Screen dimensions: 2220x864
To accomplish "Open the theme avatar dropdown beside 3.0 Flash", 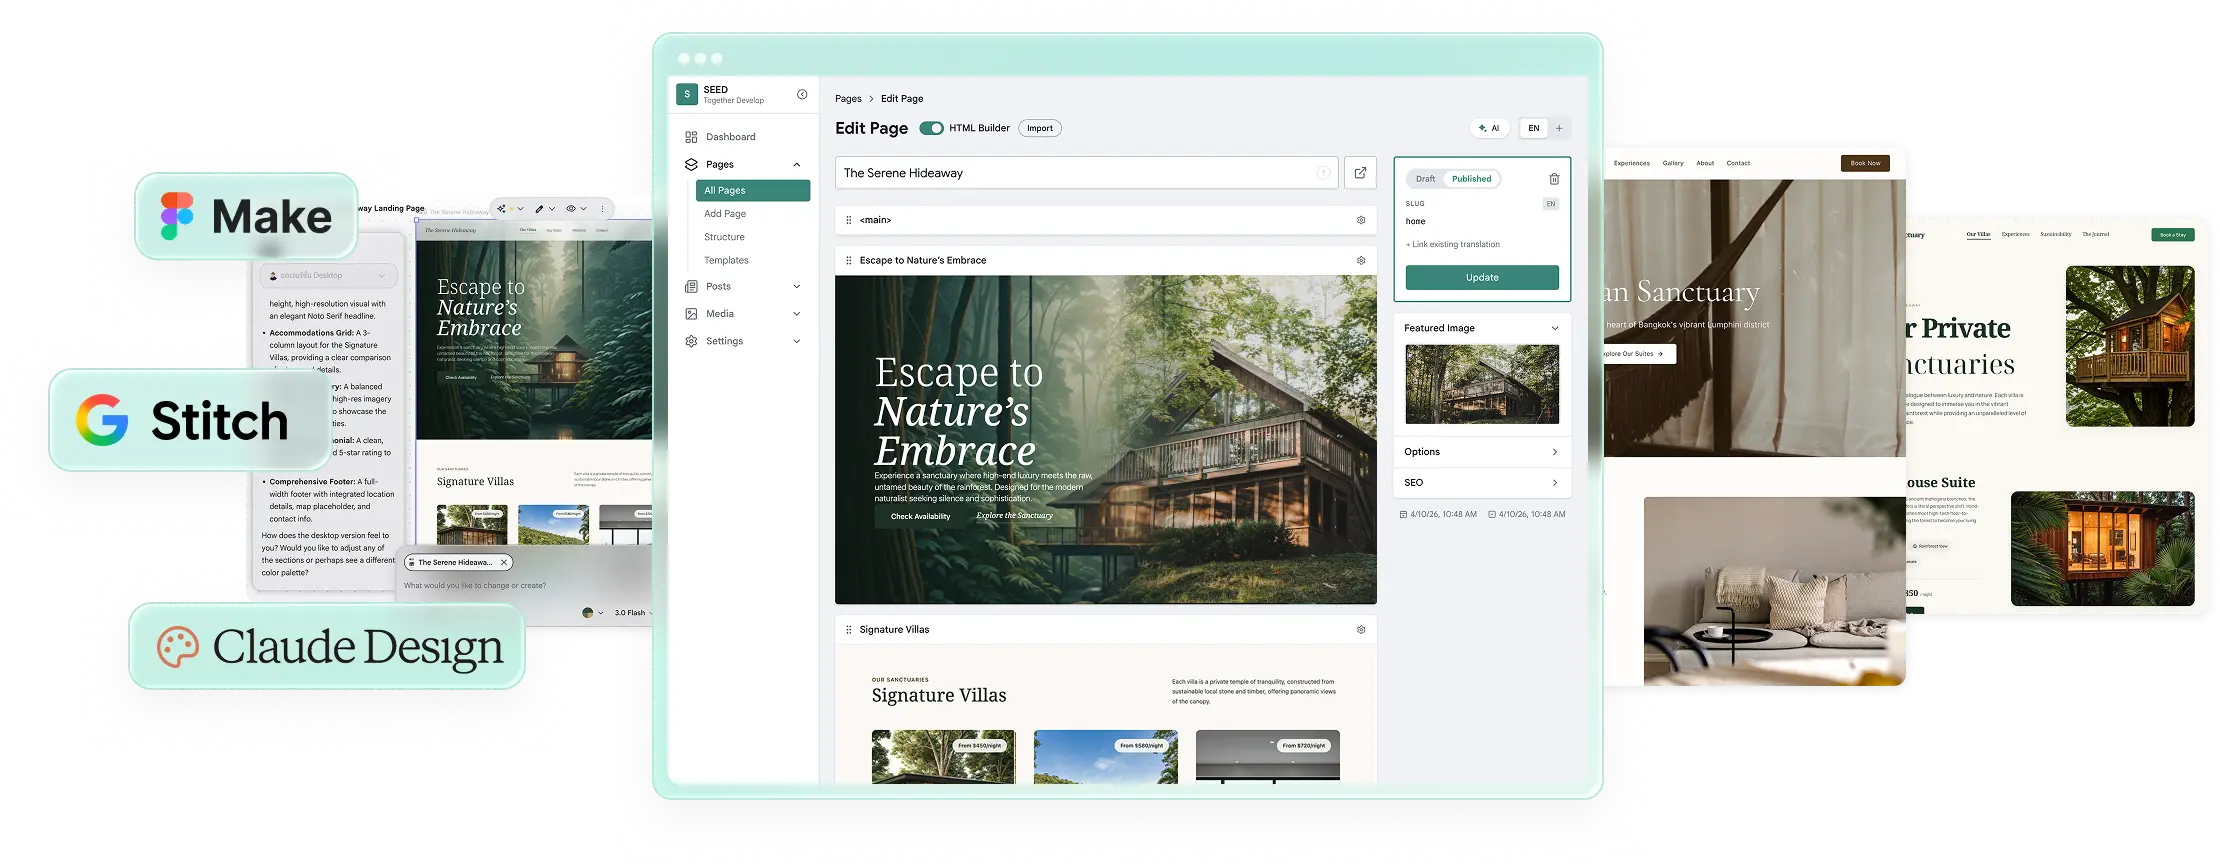I will [592, 613].
